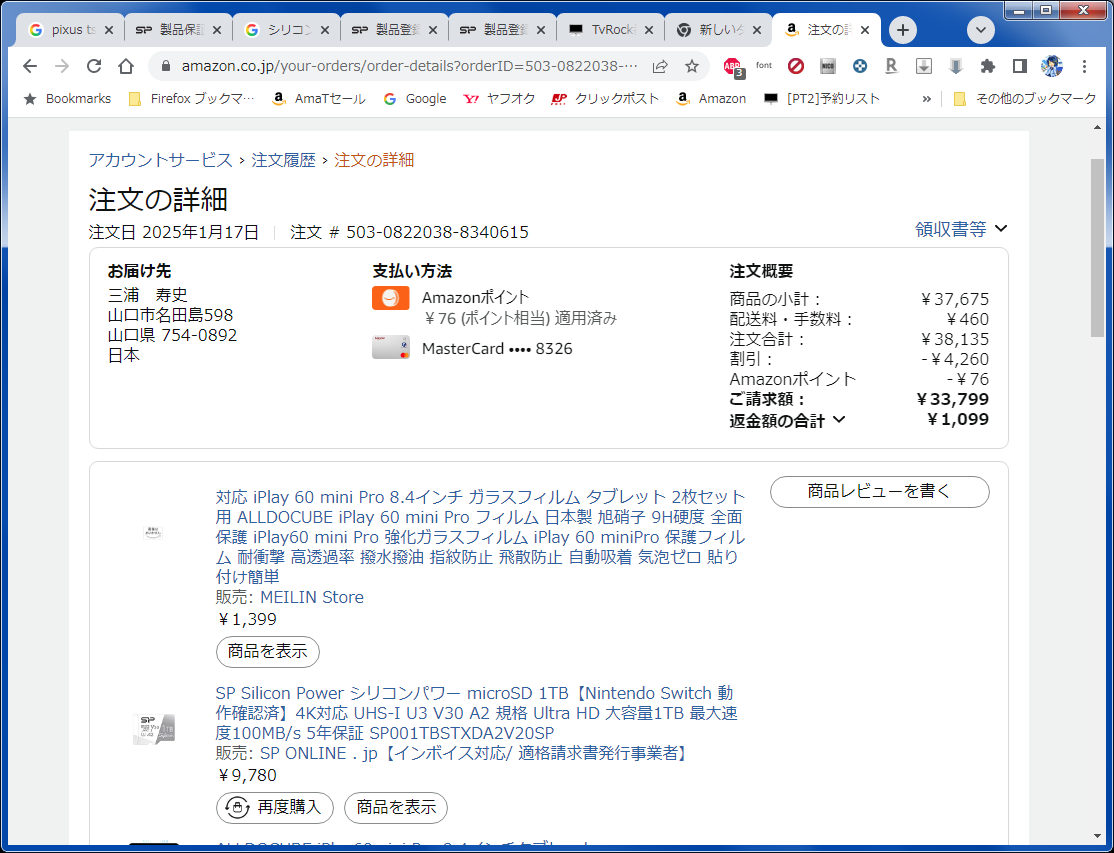The width and height of the screenshot is (1114, 853).
Task: Open the 注文履歴 breadcrumb link
Action: (283, 160)
